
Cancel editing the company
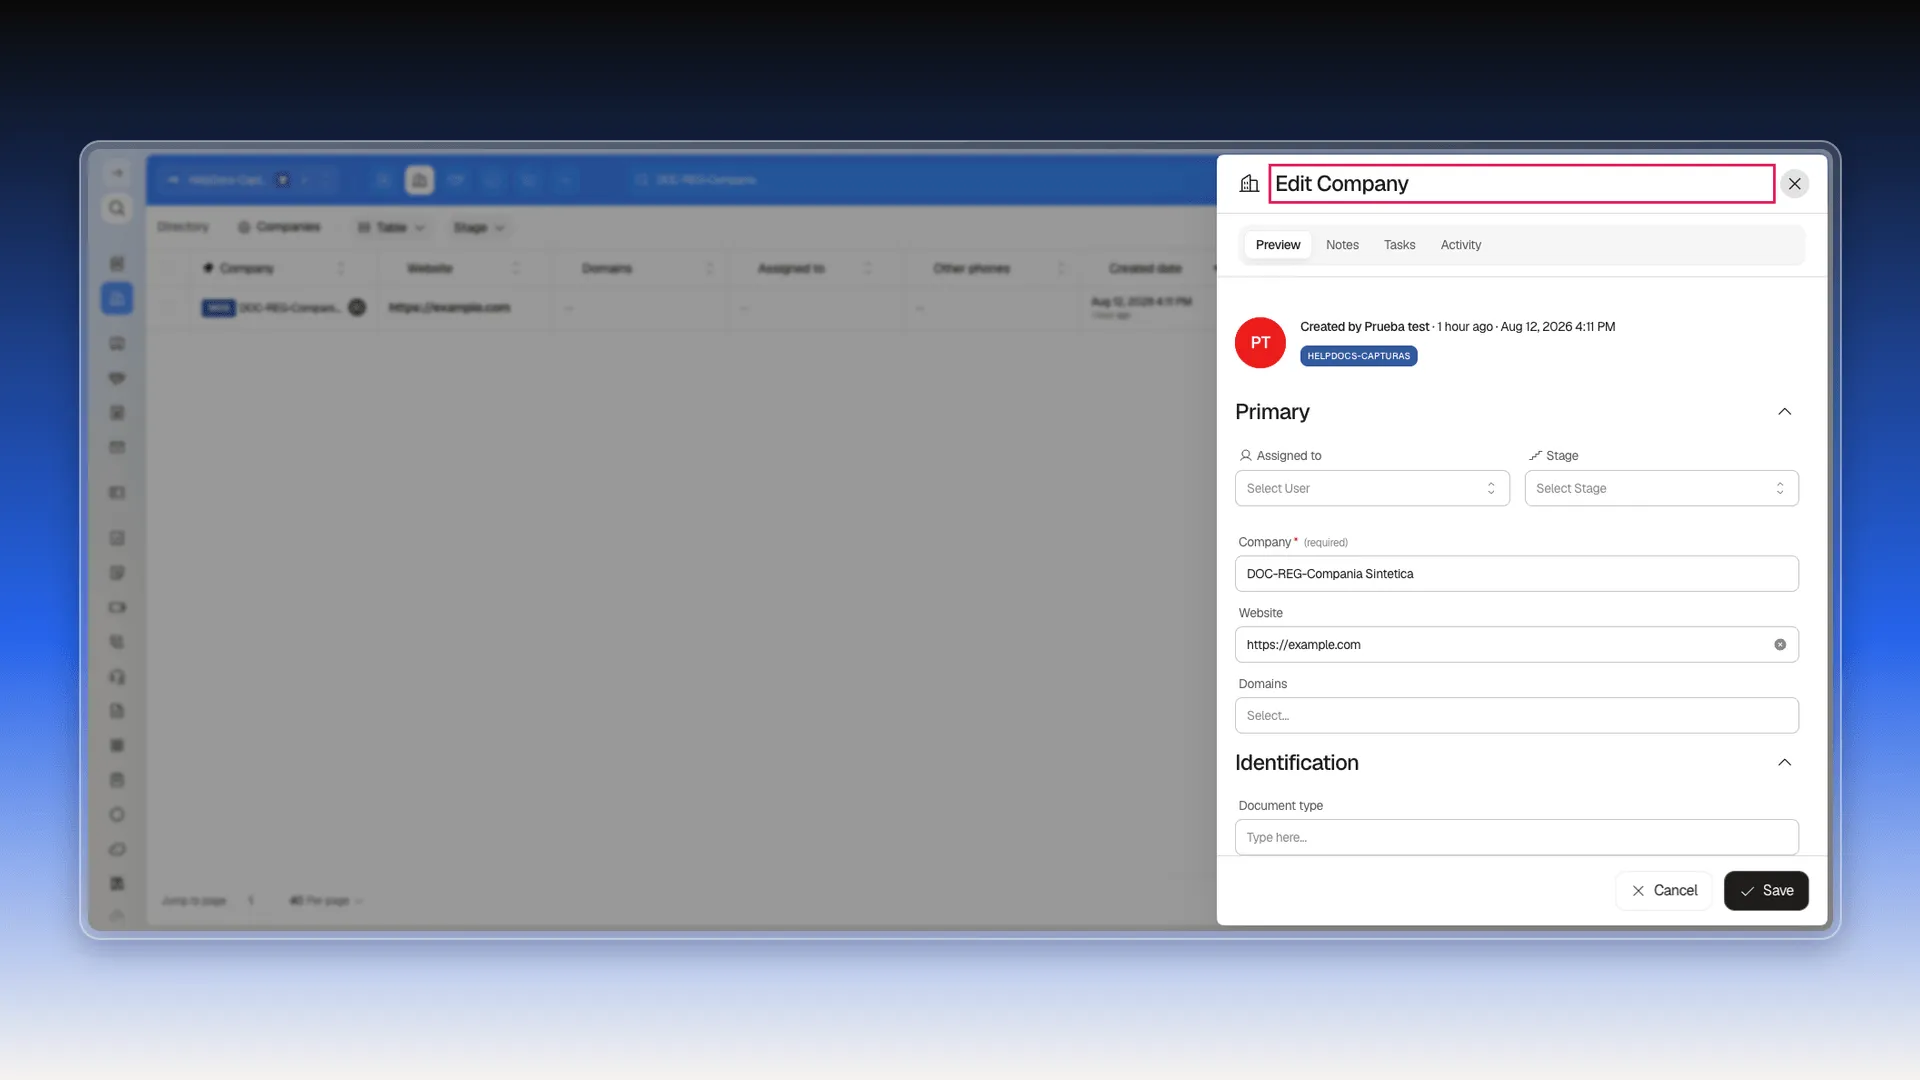coord(1664,891)
